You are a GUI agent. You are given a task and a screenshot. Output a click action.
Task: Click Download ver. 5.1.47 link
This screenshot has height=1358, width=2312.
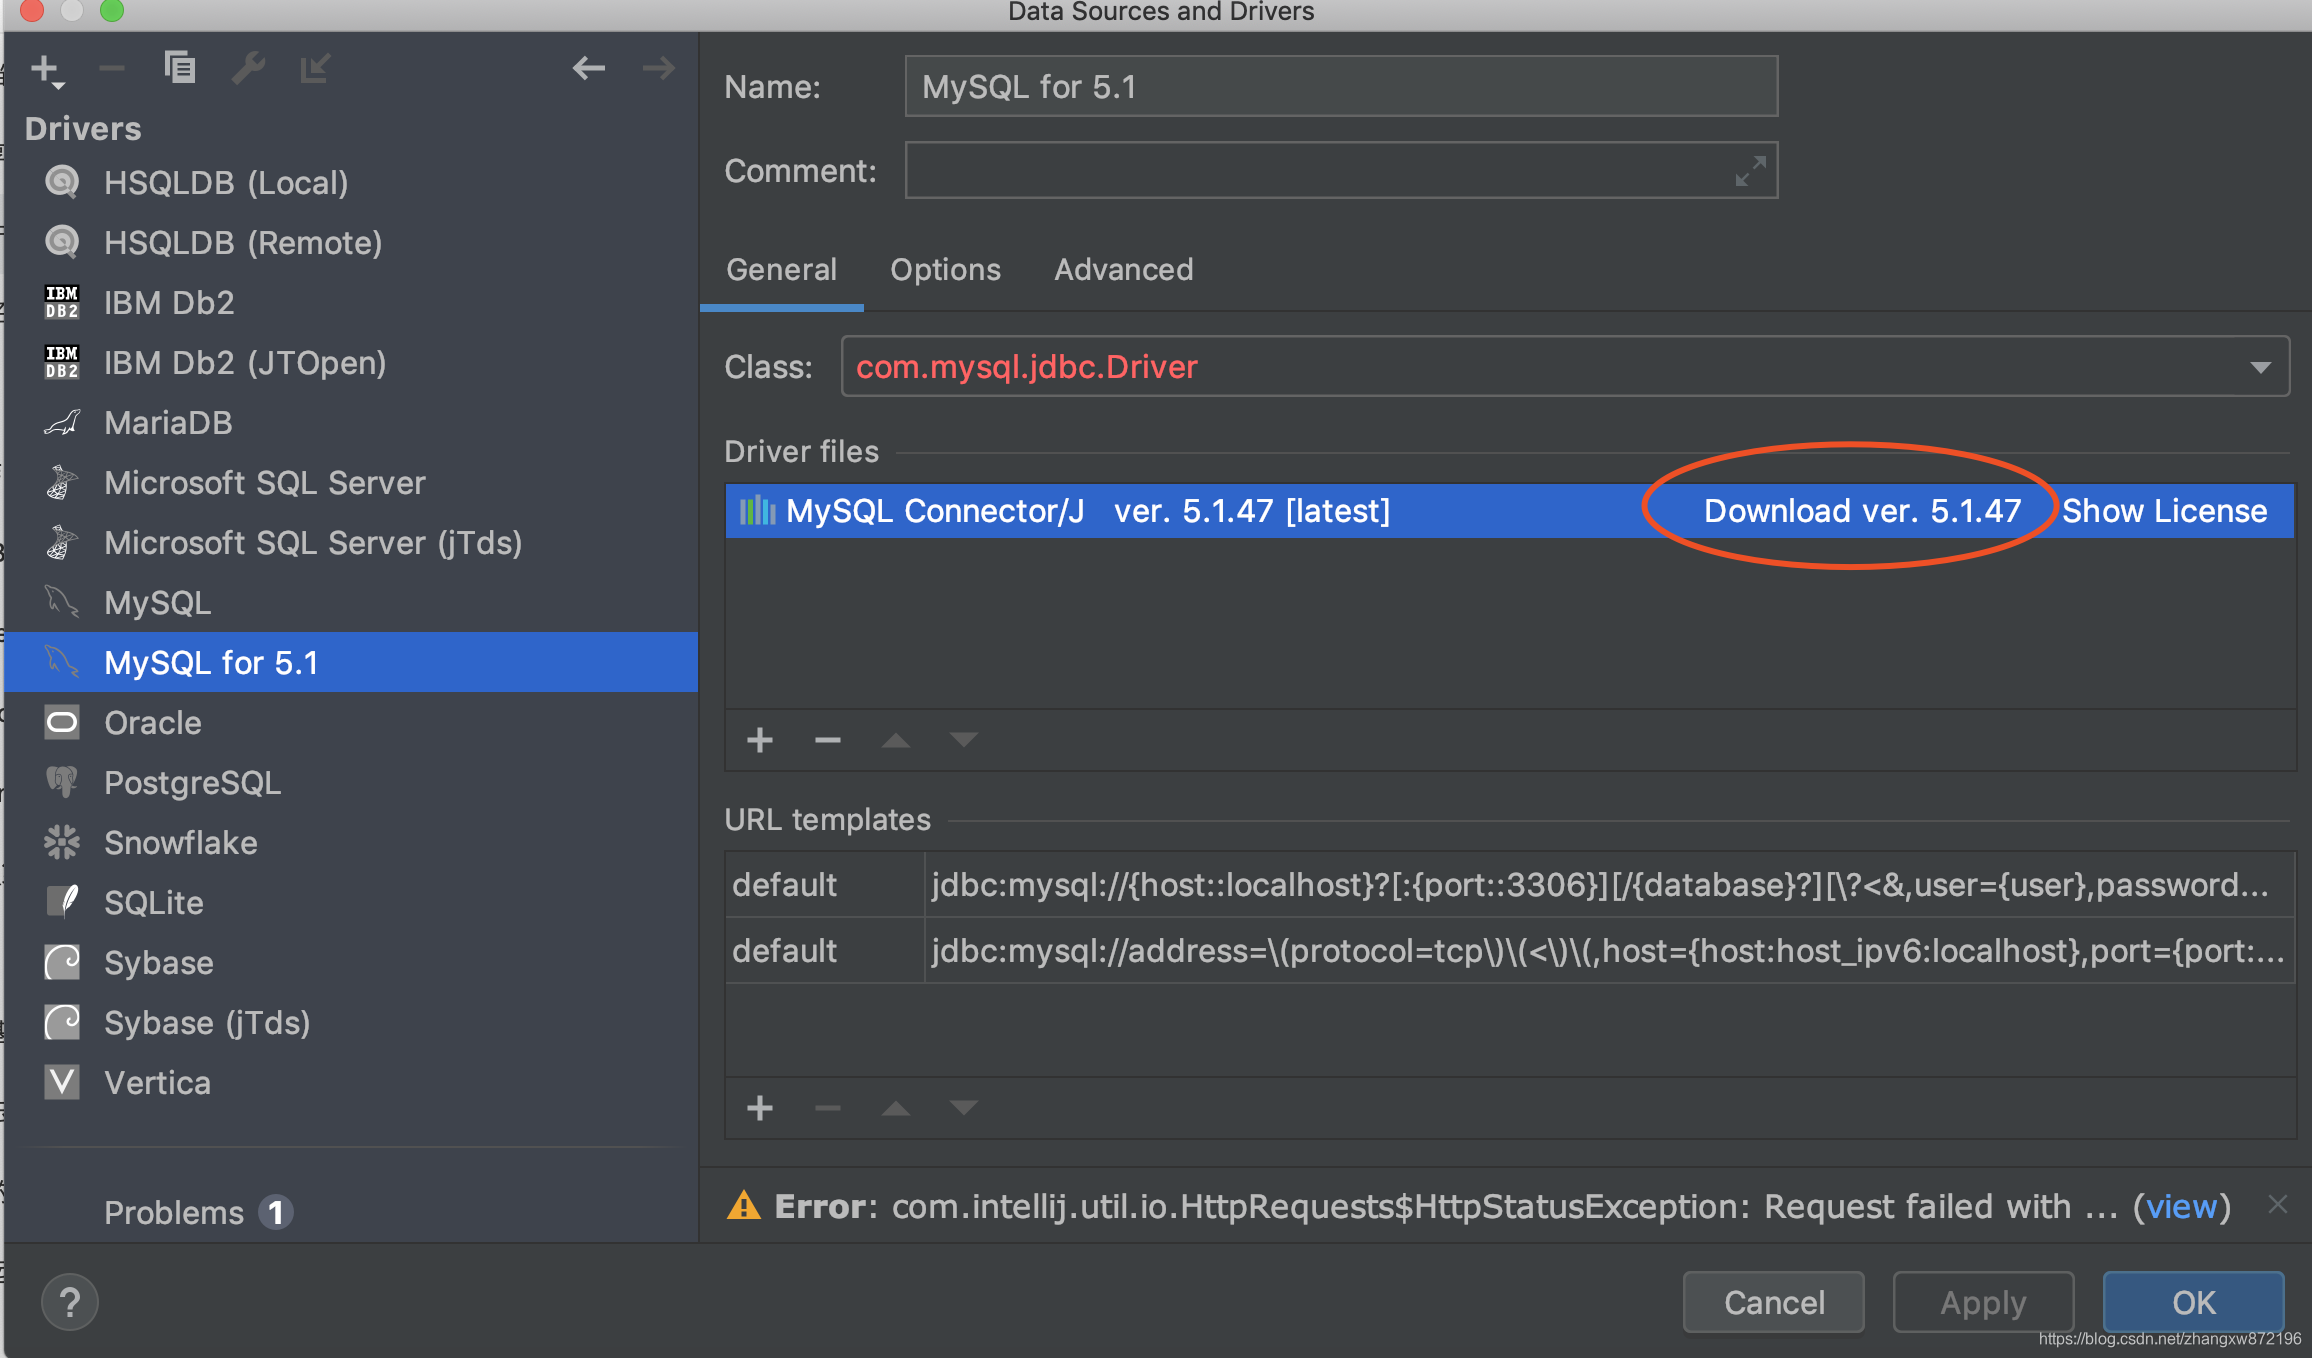(x=1862, y=511)
